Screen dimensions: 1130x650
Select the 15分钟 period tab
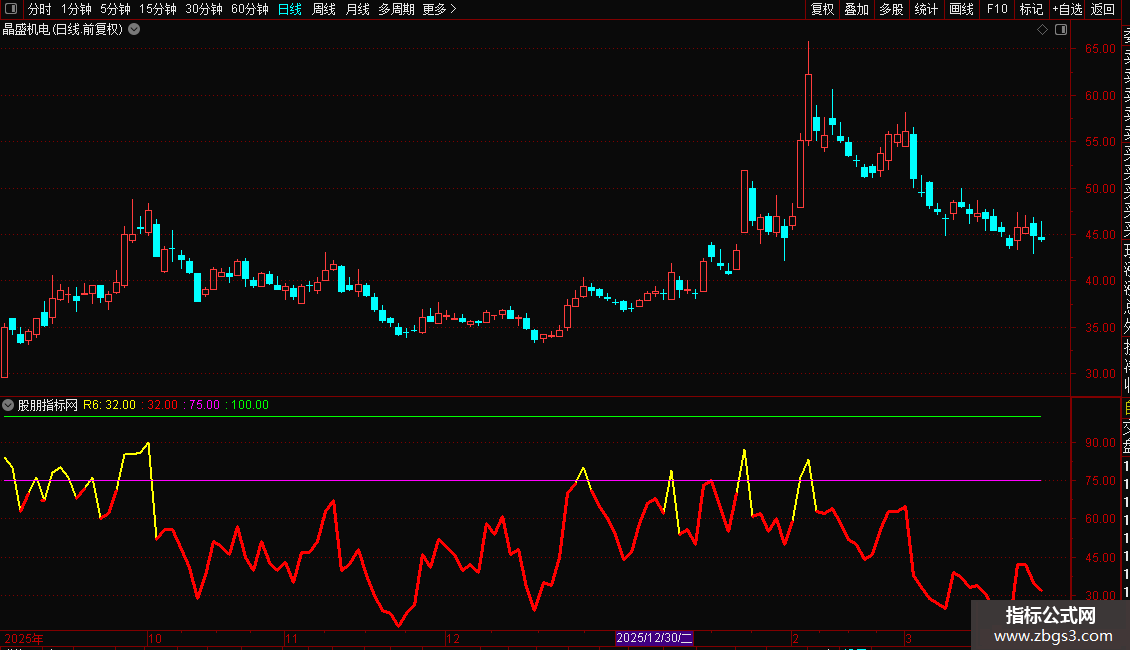tap(157, 9)
